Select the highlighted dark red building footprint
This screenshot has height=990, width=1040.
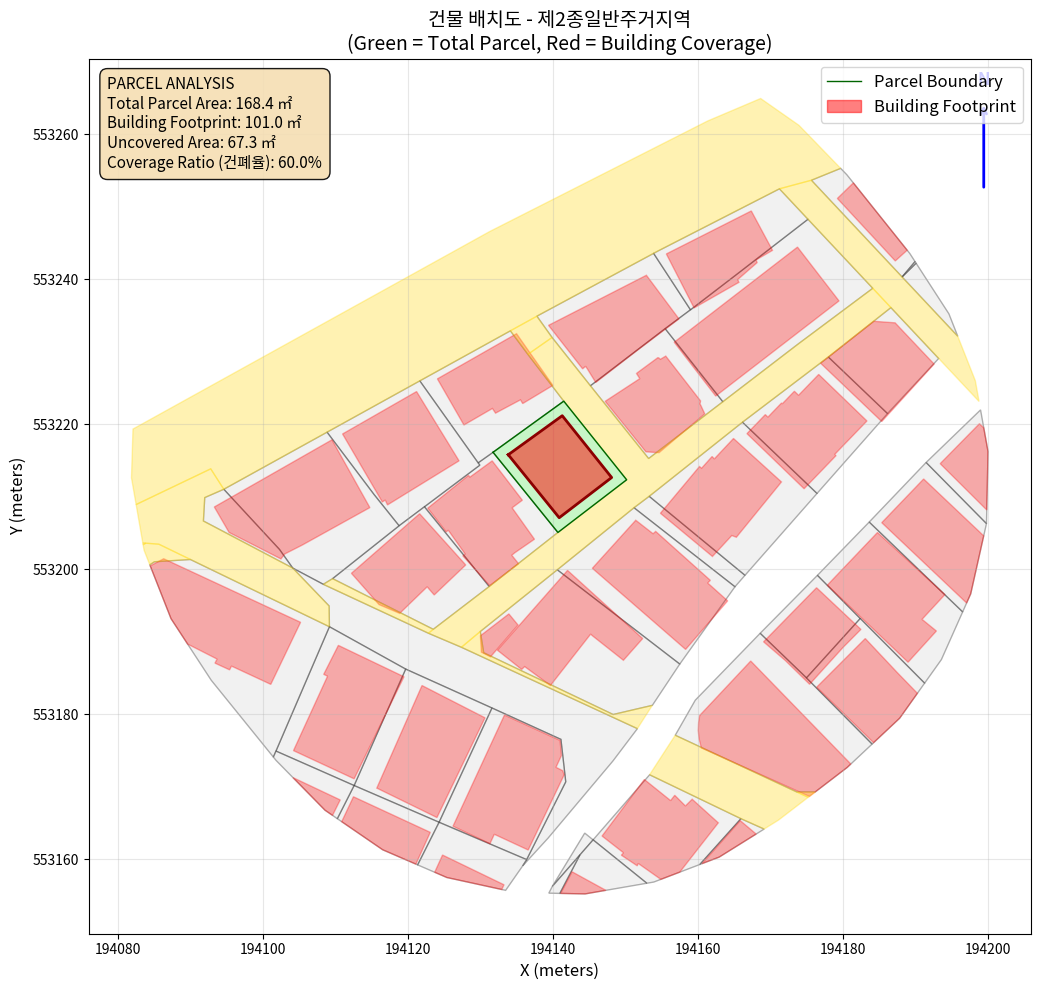(x=559, y=466)
